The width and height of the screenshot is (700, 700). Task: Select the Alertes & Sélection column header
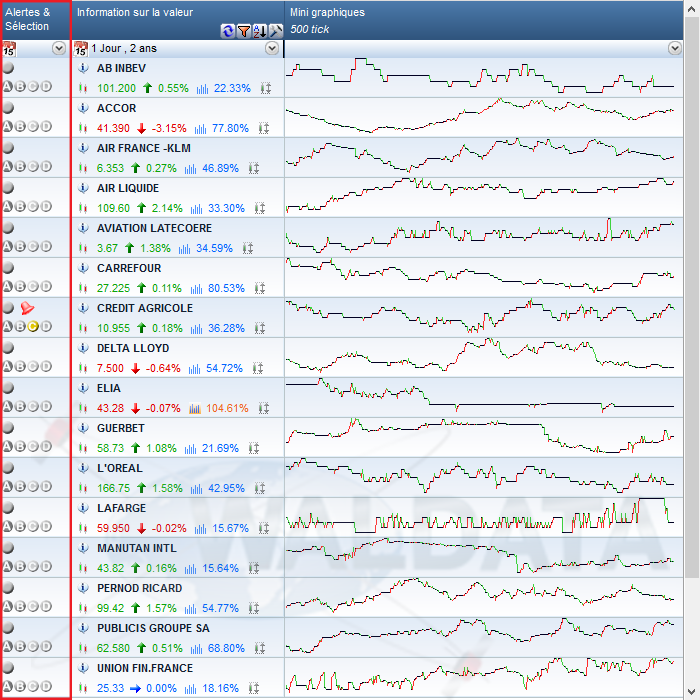coord(36,20)
